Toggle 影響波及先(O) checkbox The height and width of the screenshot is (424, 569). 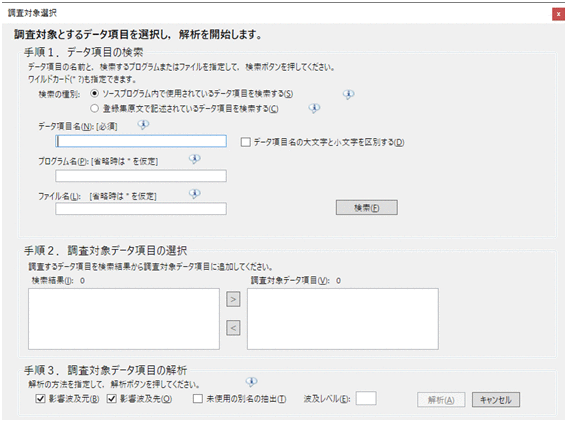pos(111,399)
